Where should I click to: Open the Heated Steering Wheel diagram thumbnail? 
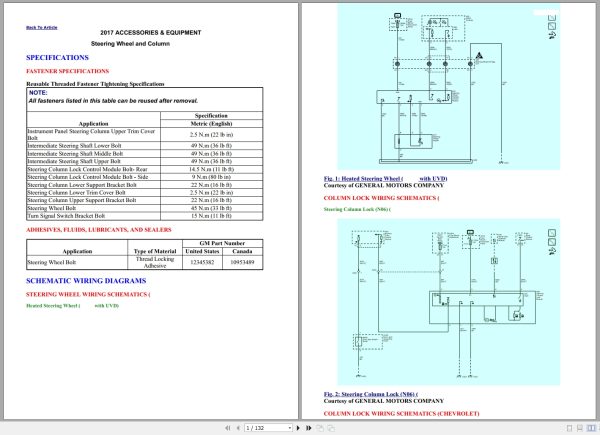tap(448, 87)
